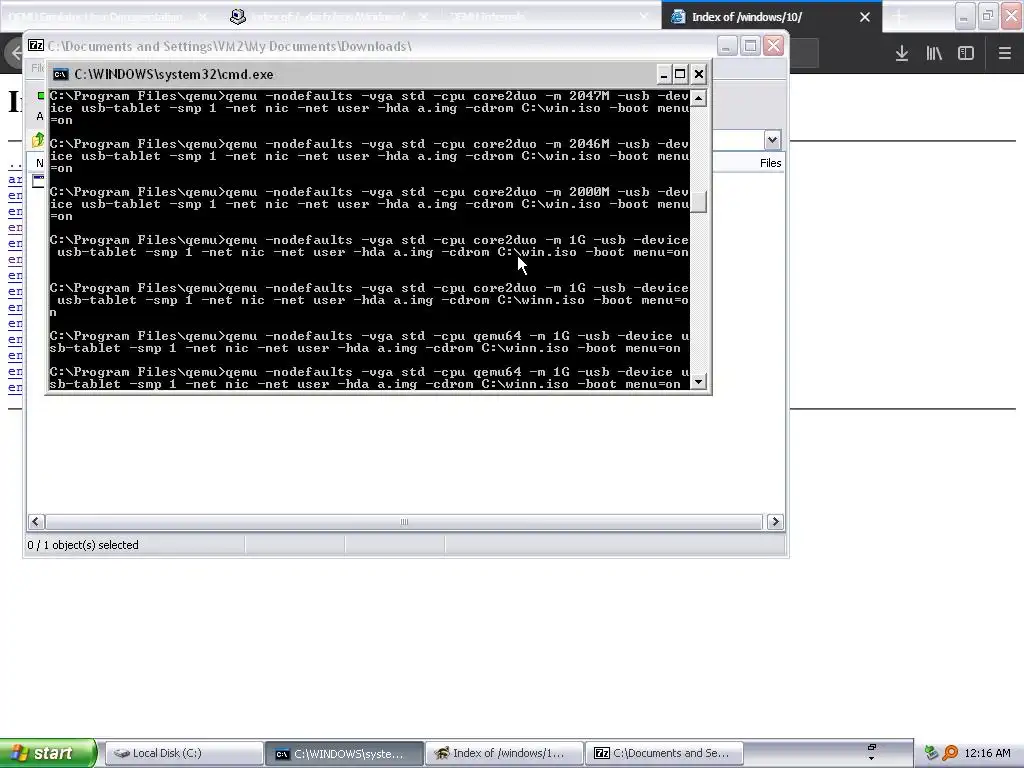Click 7-Zip horizontal scrollbar thumb

tap(404, 522)
